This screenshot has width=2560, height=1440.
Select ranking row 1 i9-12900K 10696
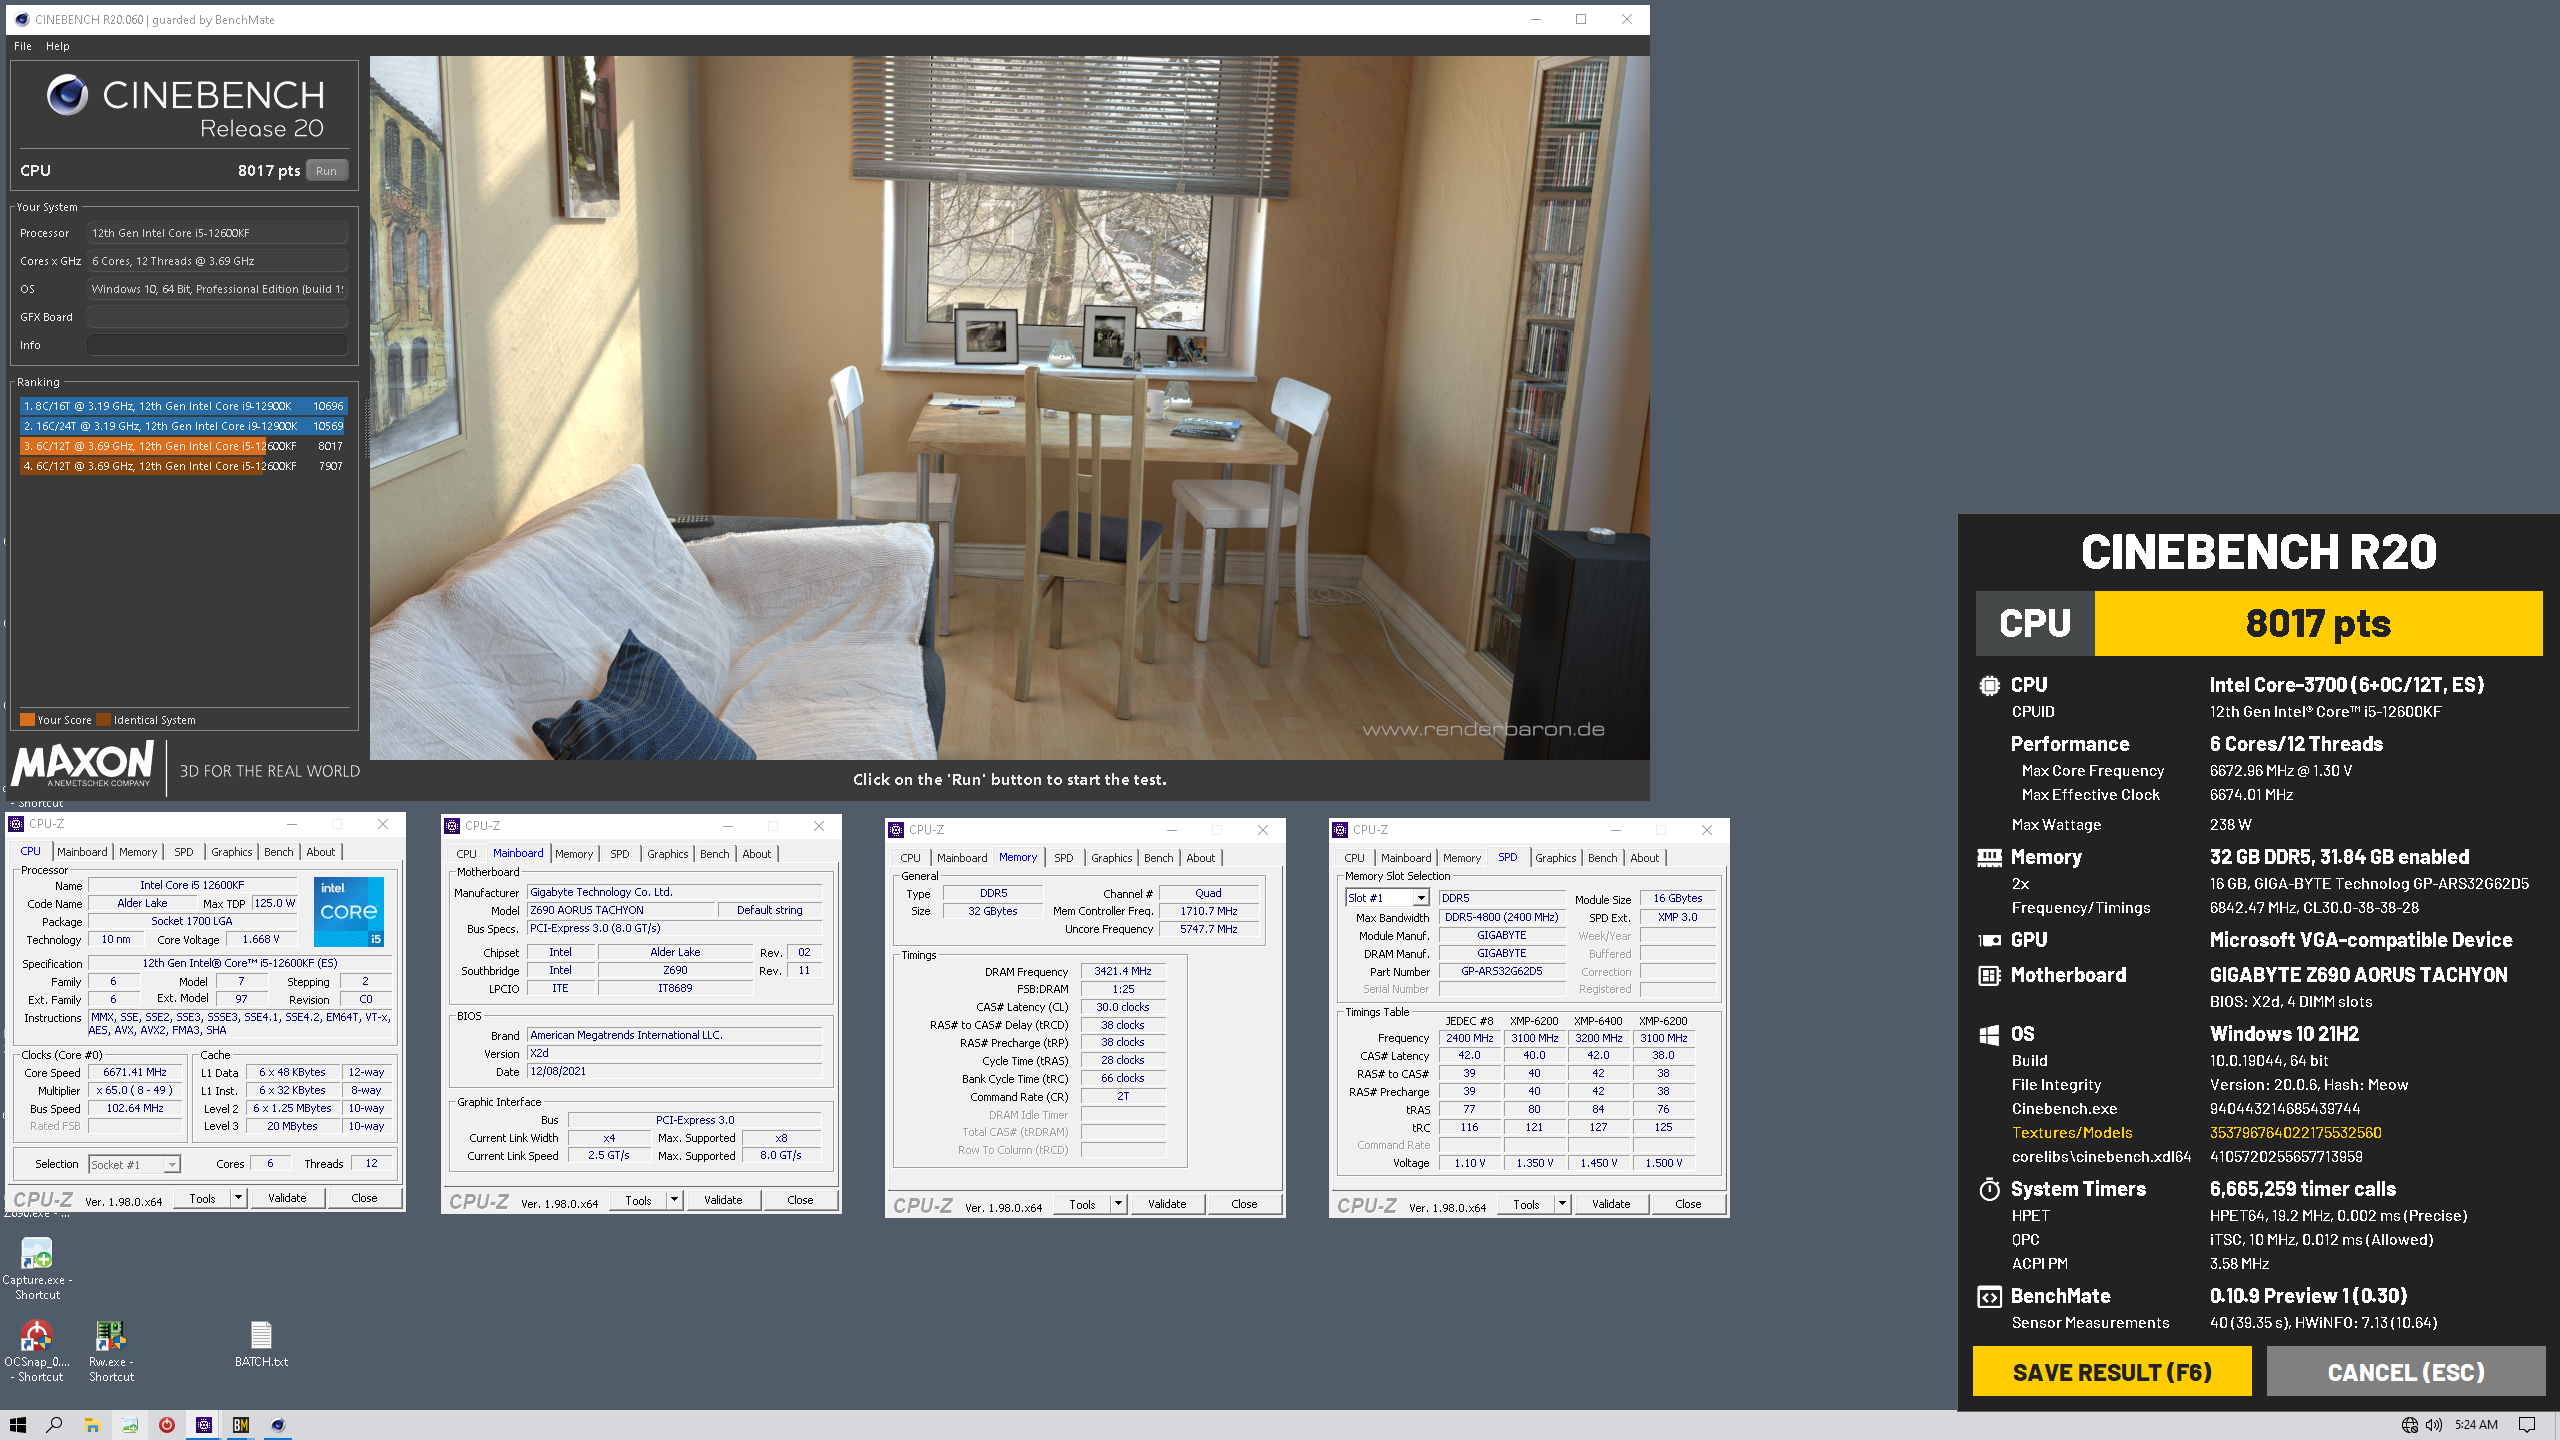click(x=184, y=406)
